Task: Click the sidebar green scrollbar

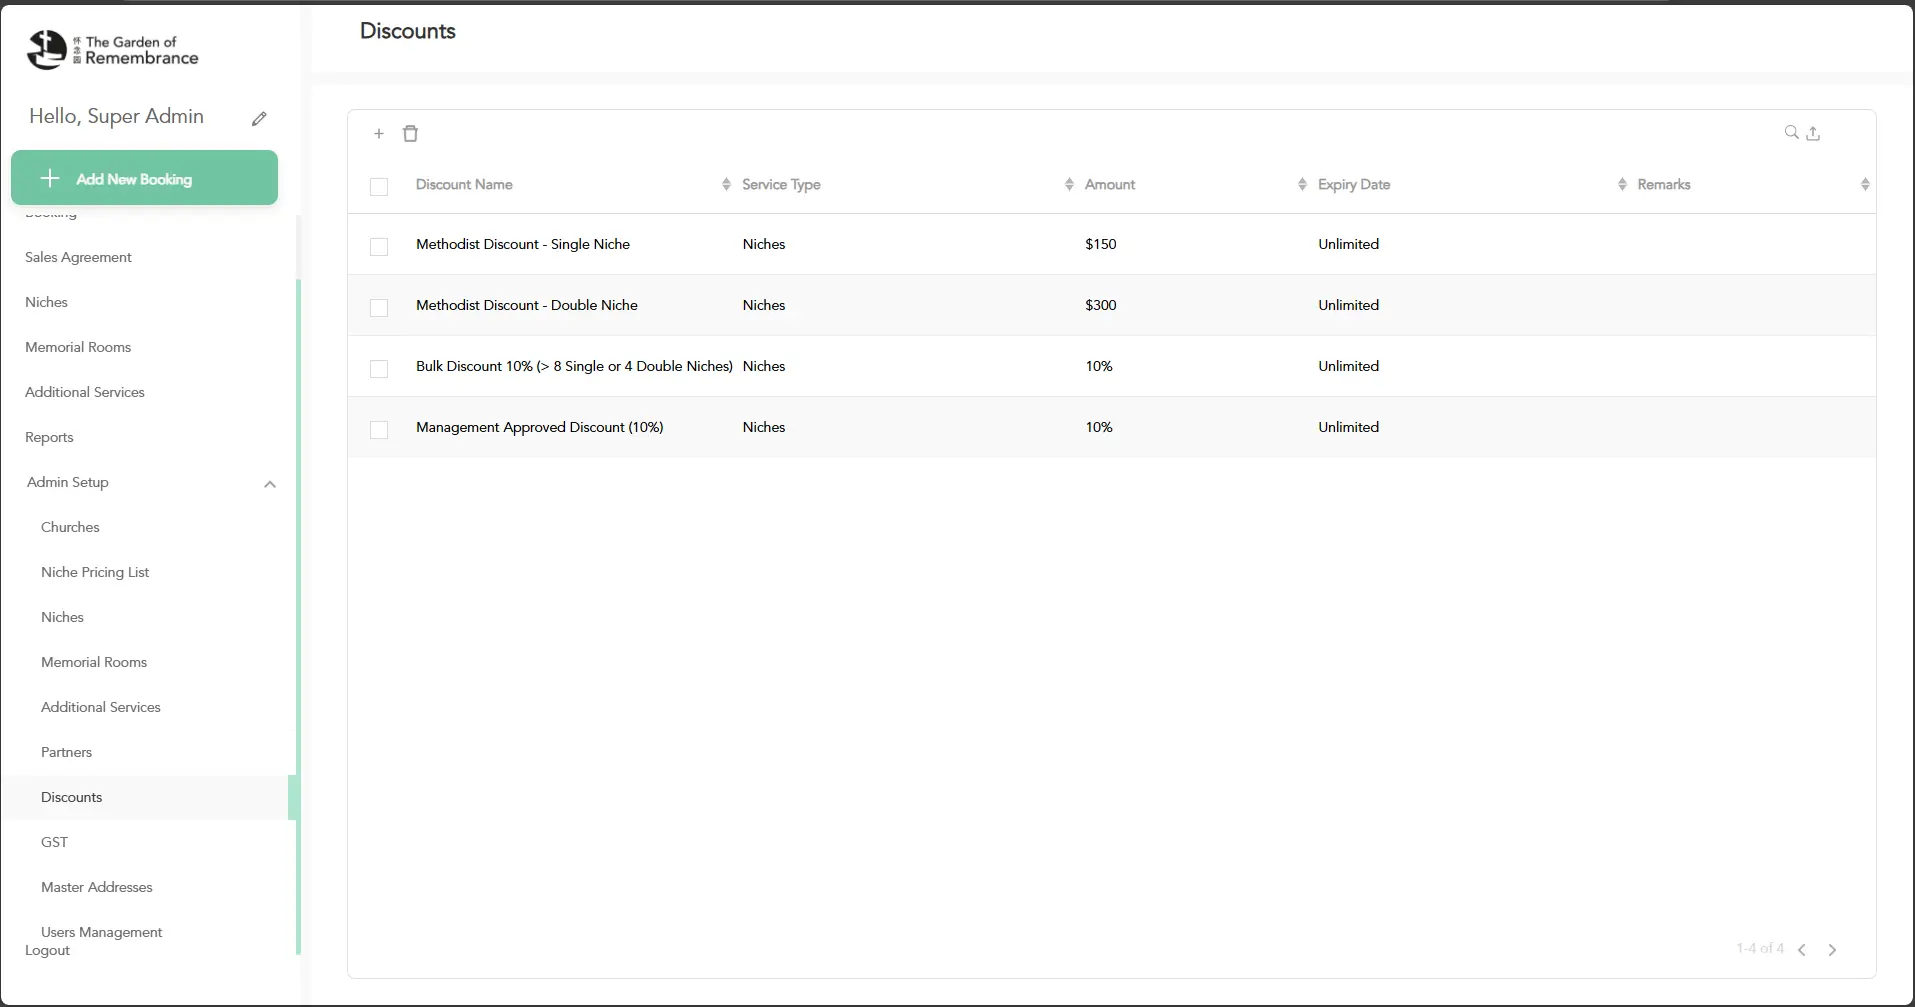Action: tap(298, 600)
